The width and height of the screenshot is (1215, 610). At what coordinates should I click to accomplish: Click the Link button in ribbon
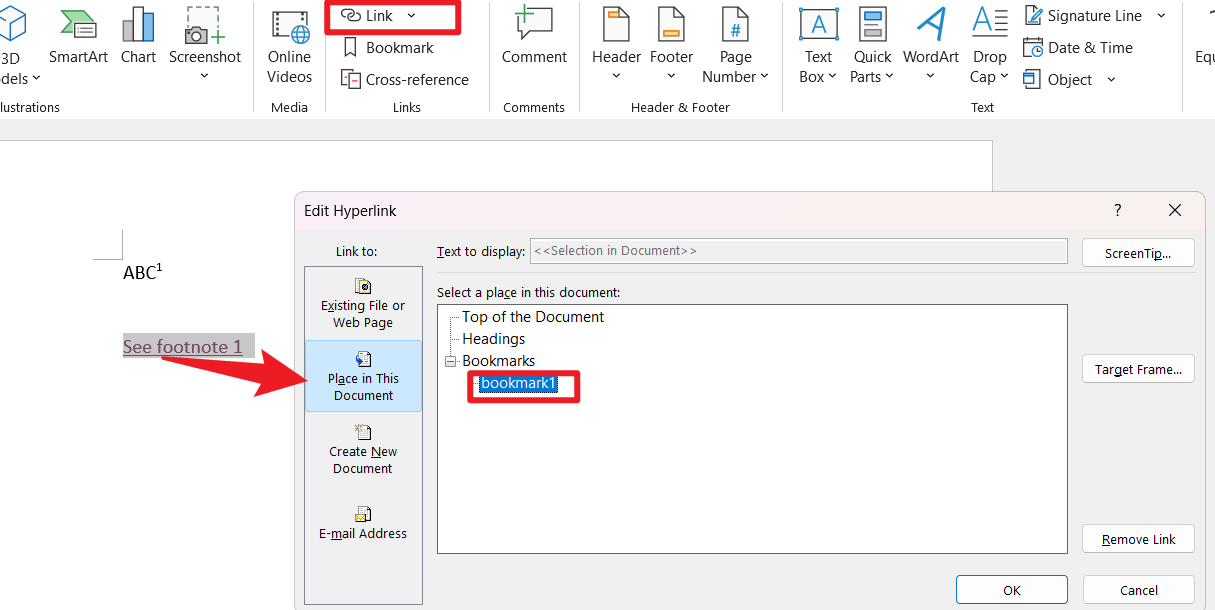tap(367, 16)
